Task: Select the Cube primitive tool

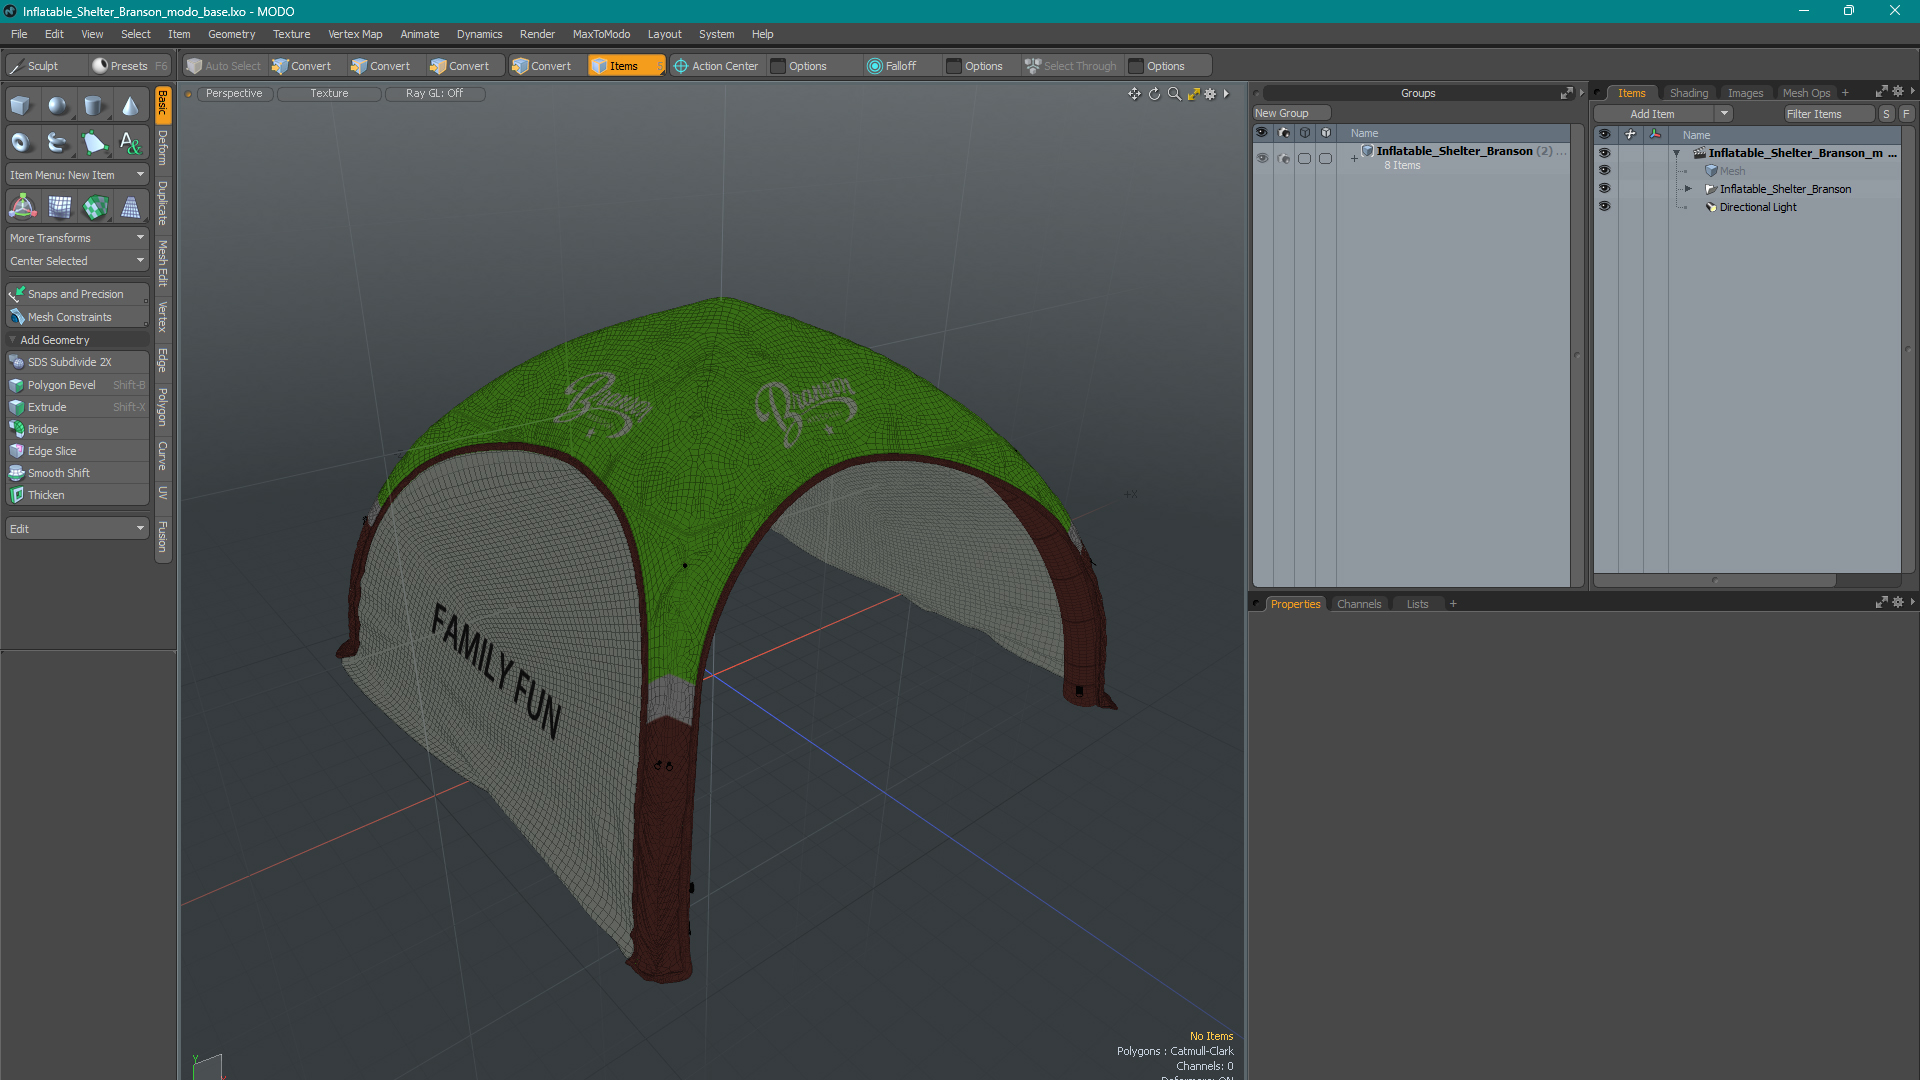Action: (21, 106)
